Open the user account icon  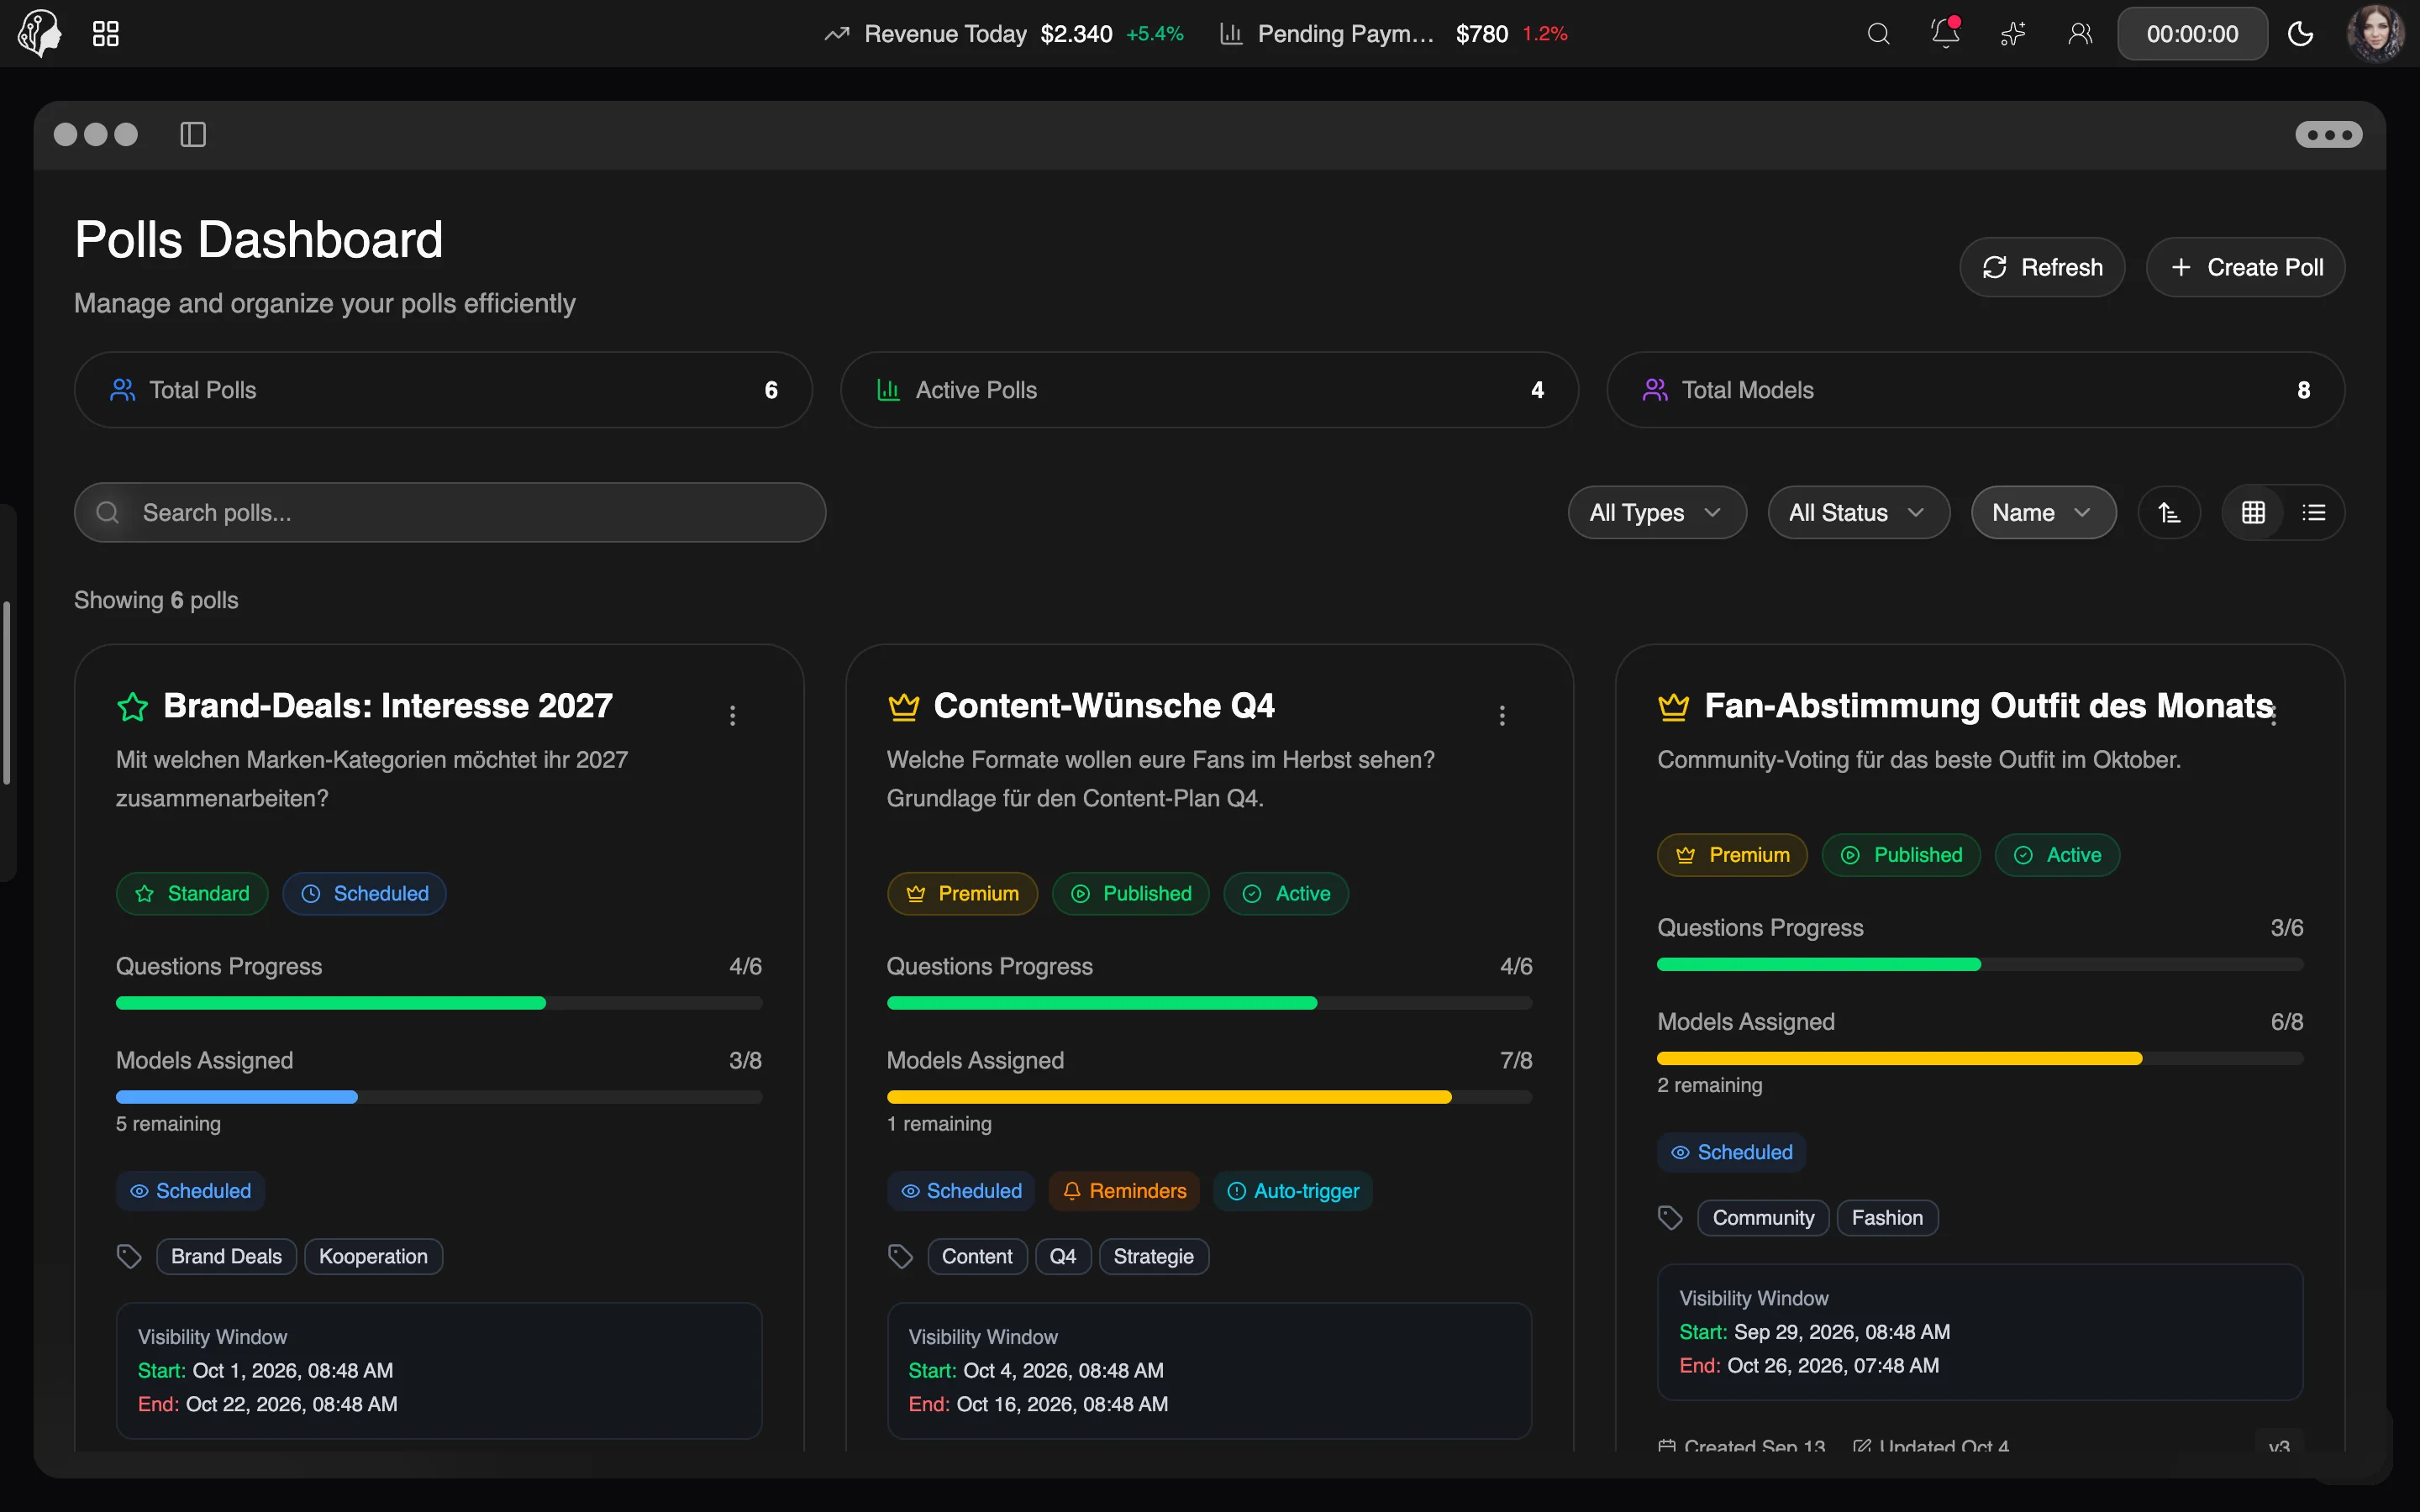(x=2080, y=34)
